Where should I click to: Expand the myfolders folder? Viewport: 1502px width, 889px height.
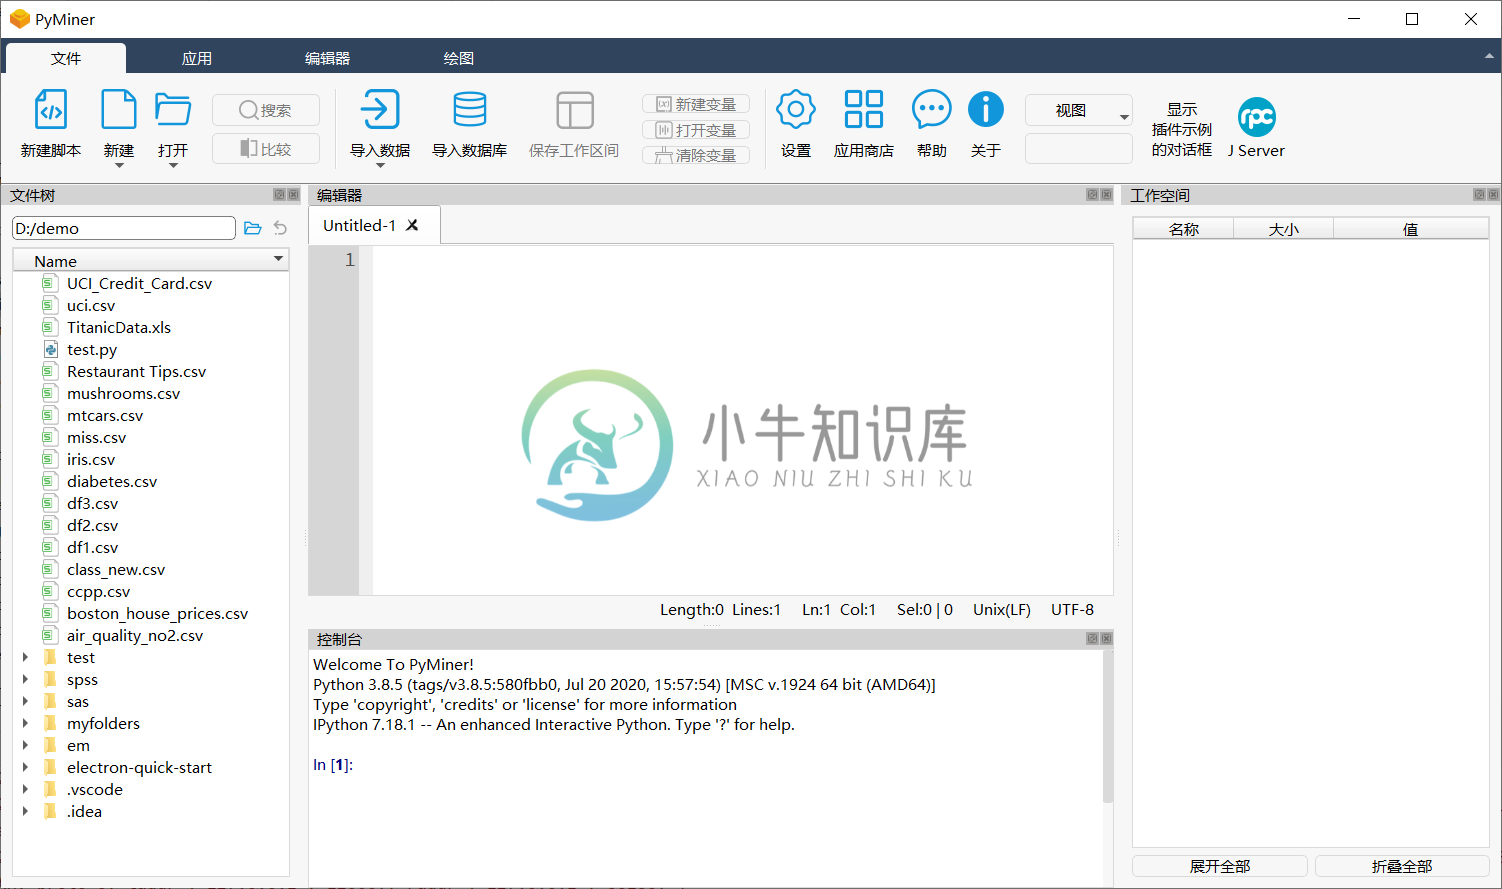tap(25, 724)
